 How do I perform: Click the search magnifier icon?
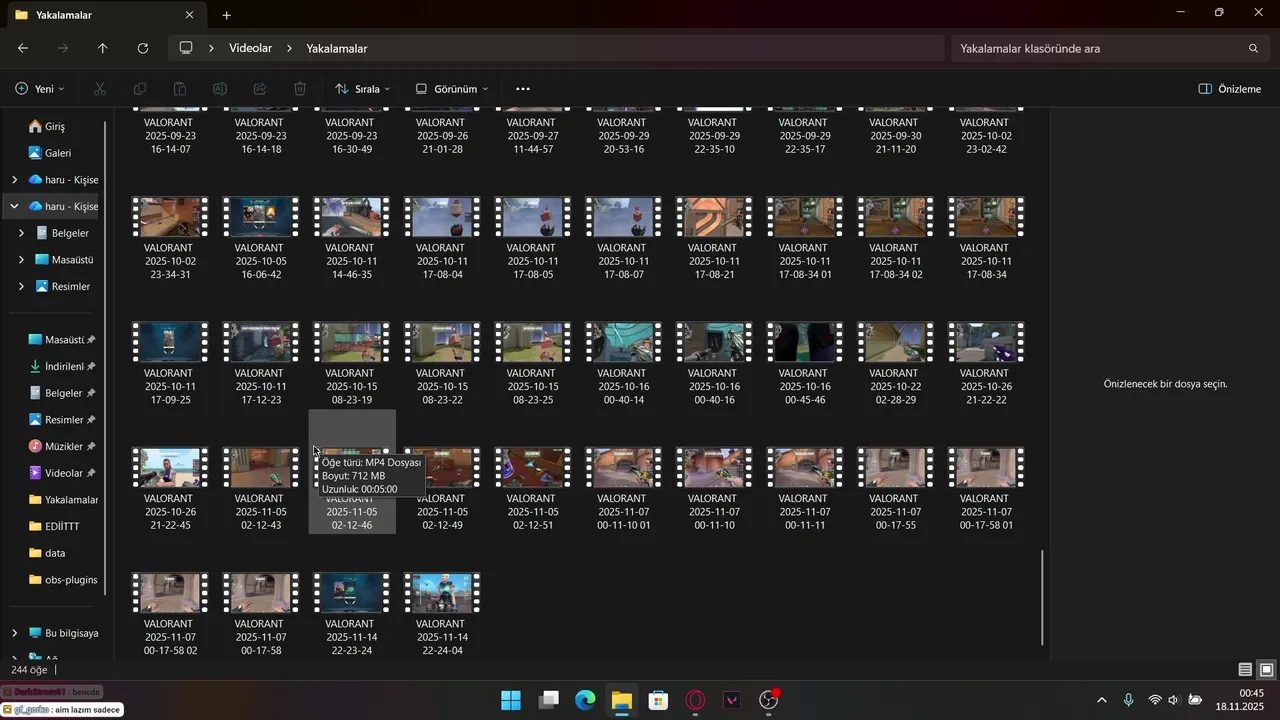pos(1253,48)
